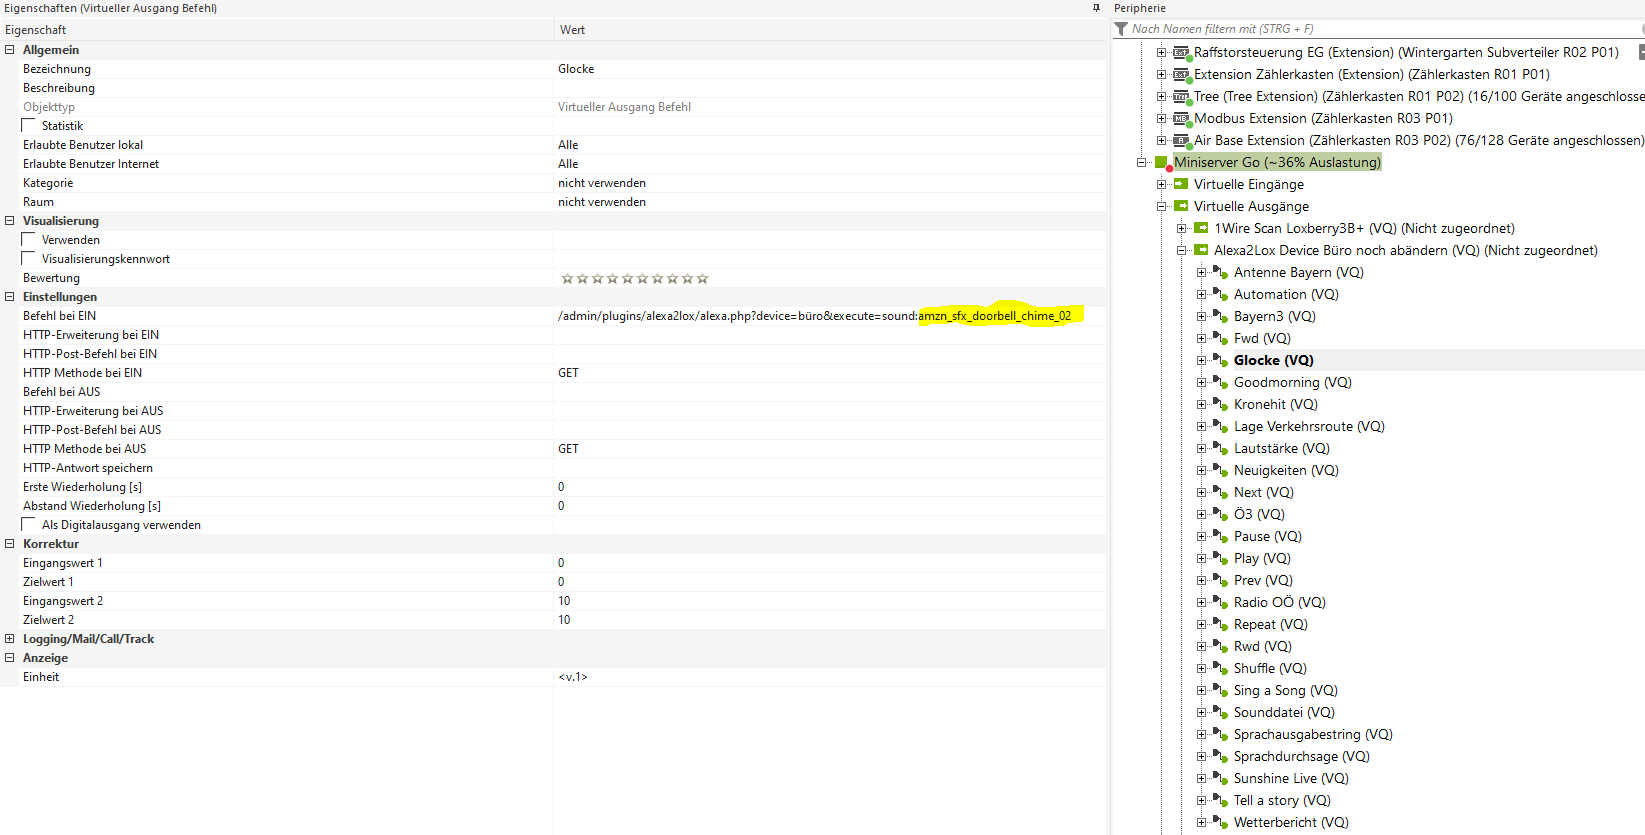
Task: Click the Eigenschaft column header
Action: tap(36, 30)
